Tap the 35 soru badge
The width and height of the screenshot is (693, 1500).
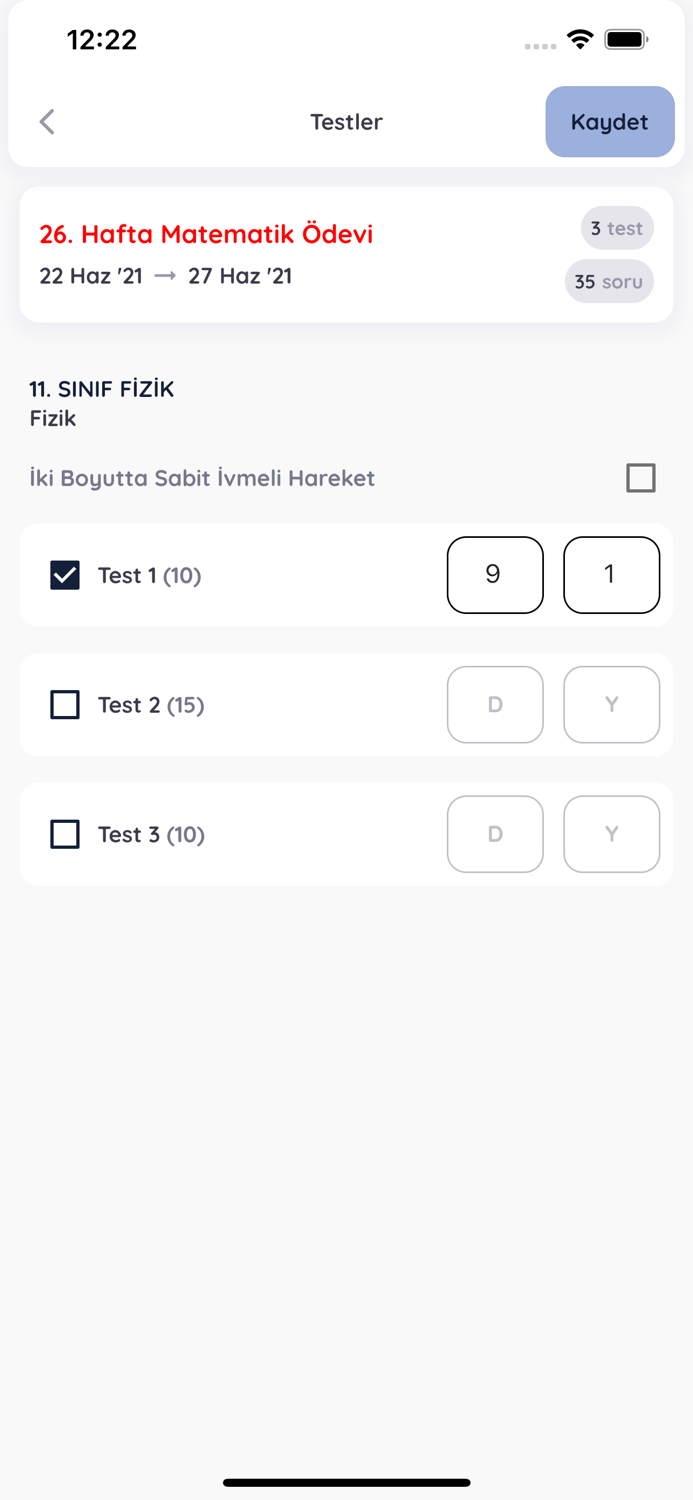pyautogui.click(x=609, y=281)
